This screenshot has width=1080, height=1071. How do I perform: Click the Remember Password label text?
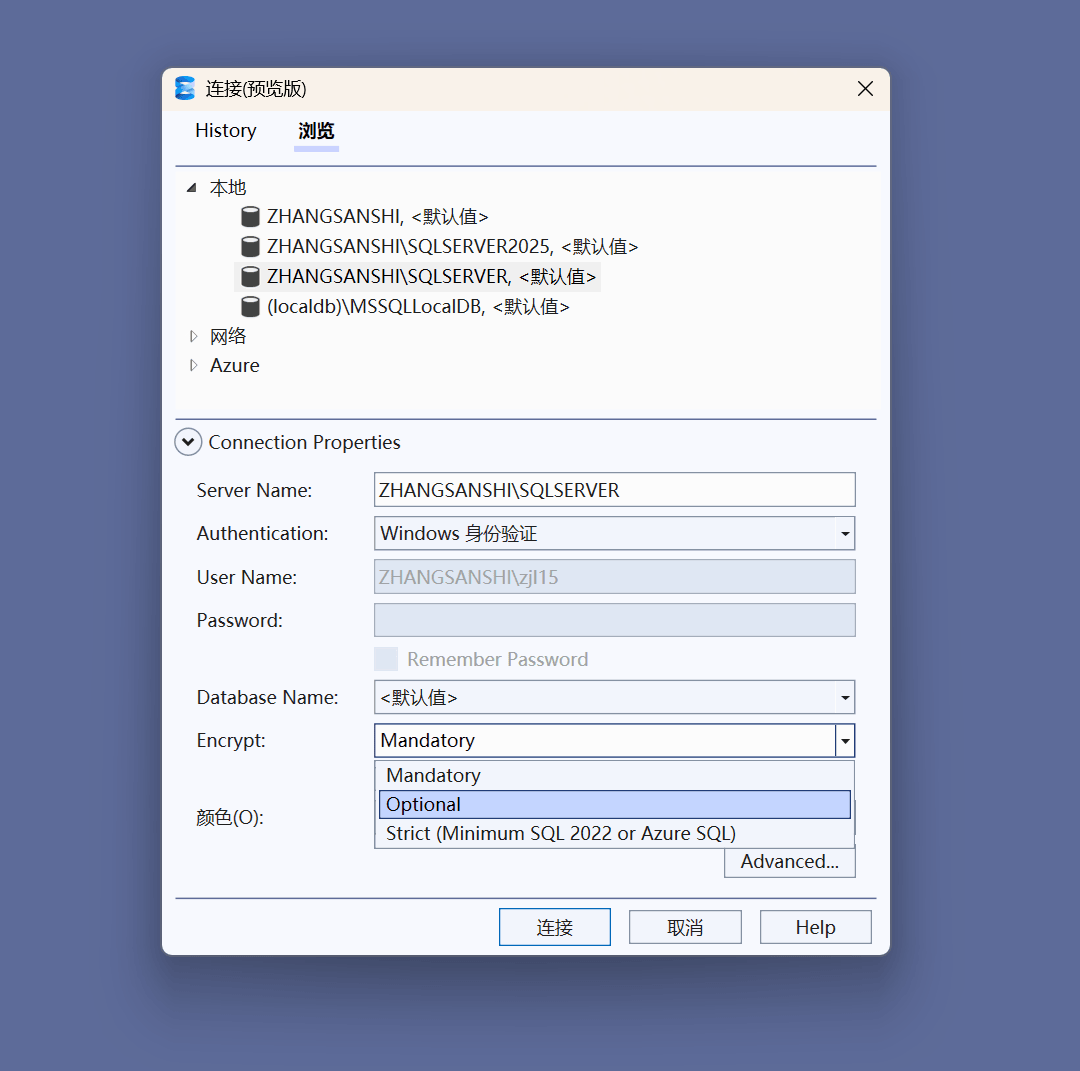click(497, 659)
